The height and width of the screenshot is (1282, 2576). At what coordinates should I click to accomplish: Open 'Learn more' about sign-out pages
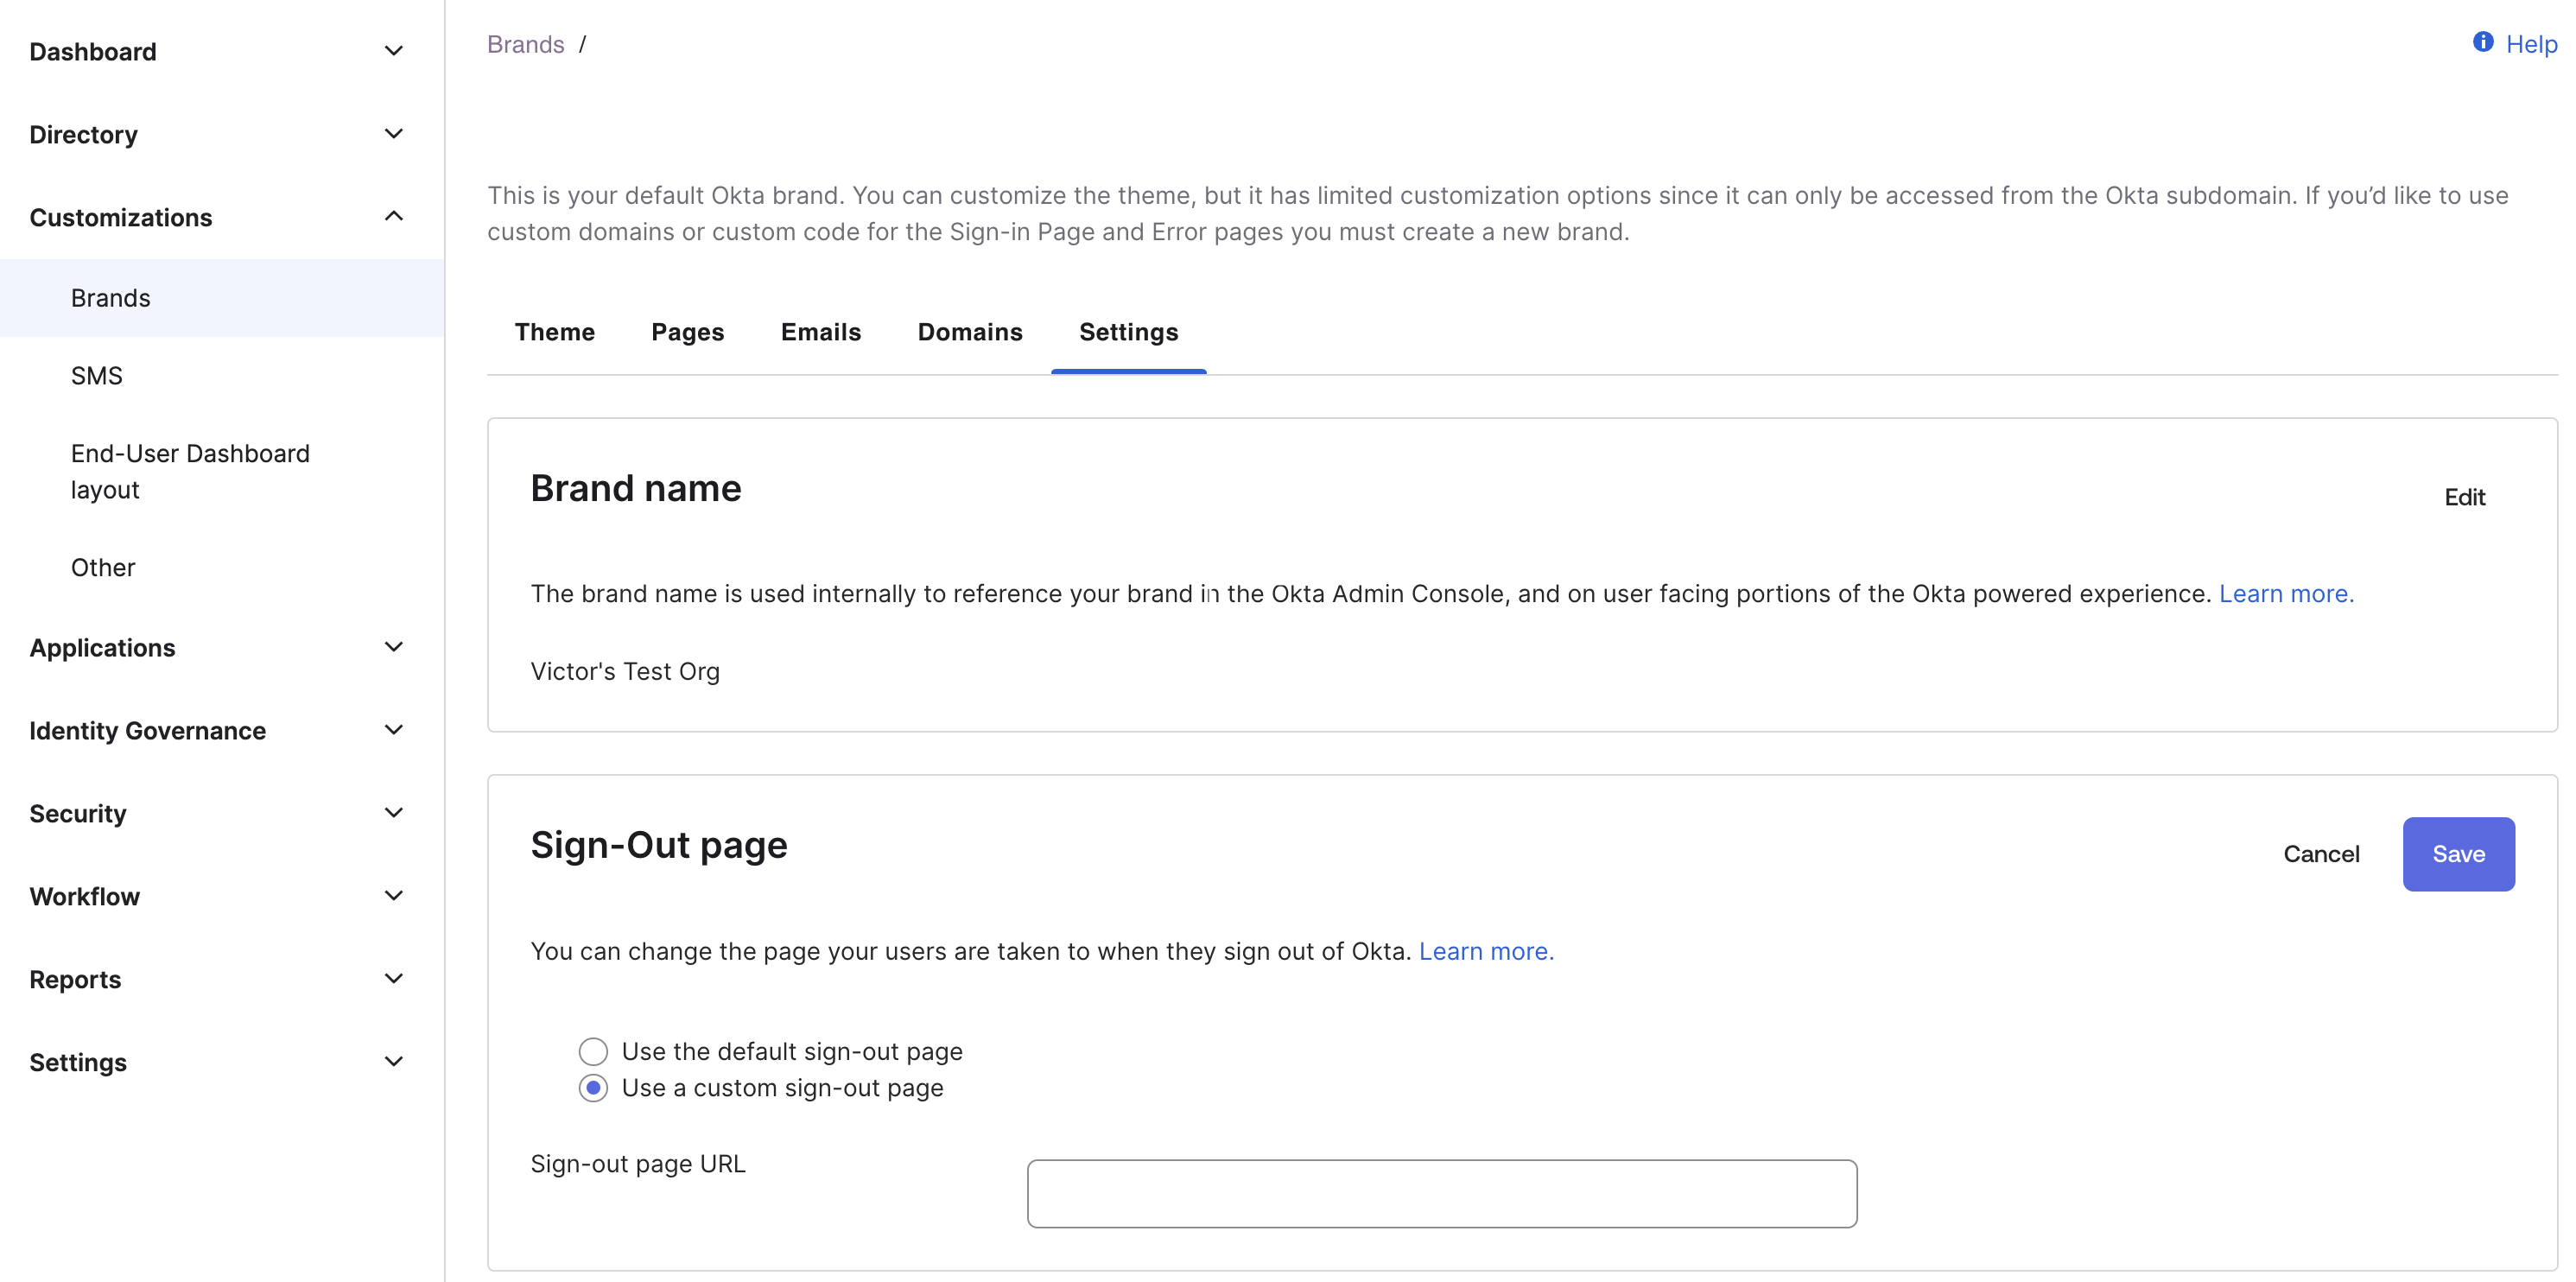(x=1486, y=951)
